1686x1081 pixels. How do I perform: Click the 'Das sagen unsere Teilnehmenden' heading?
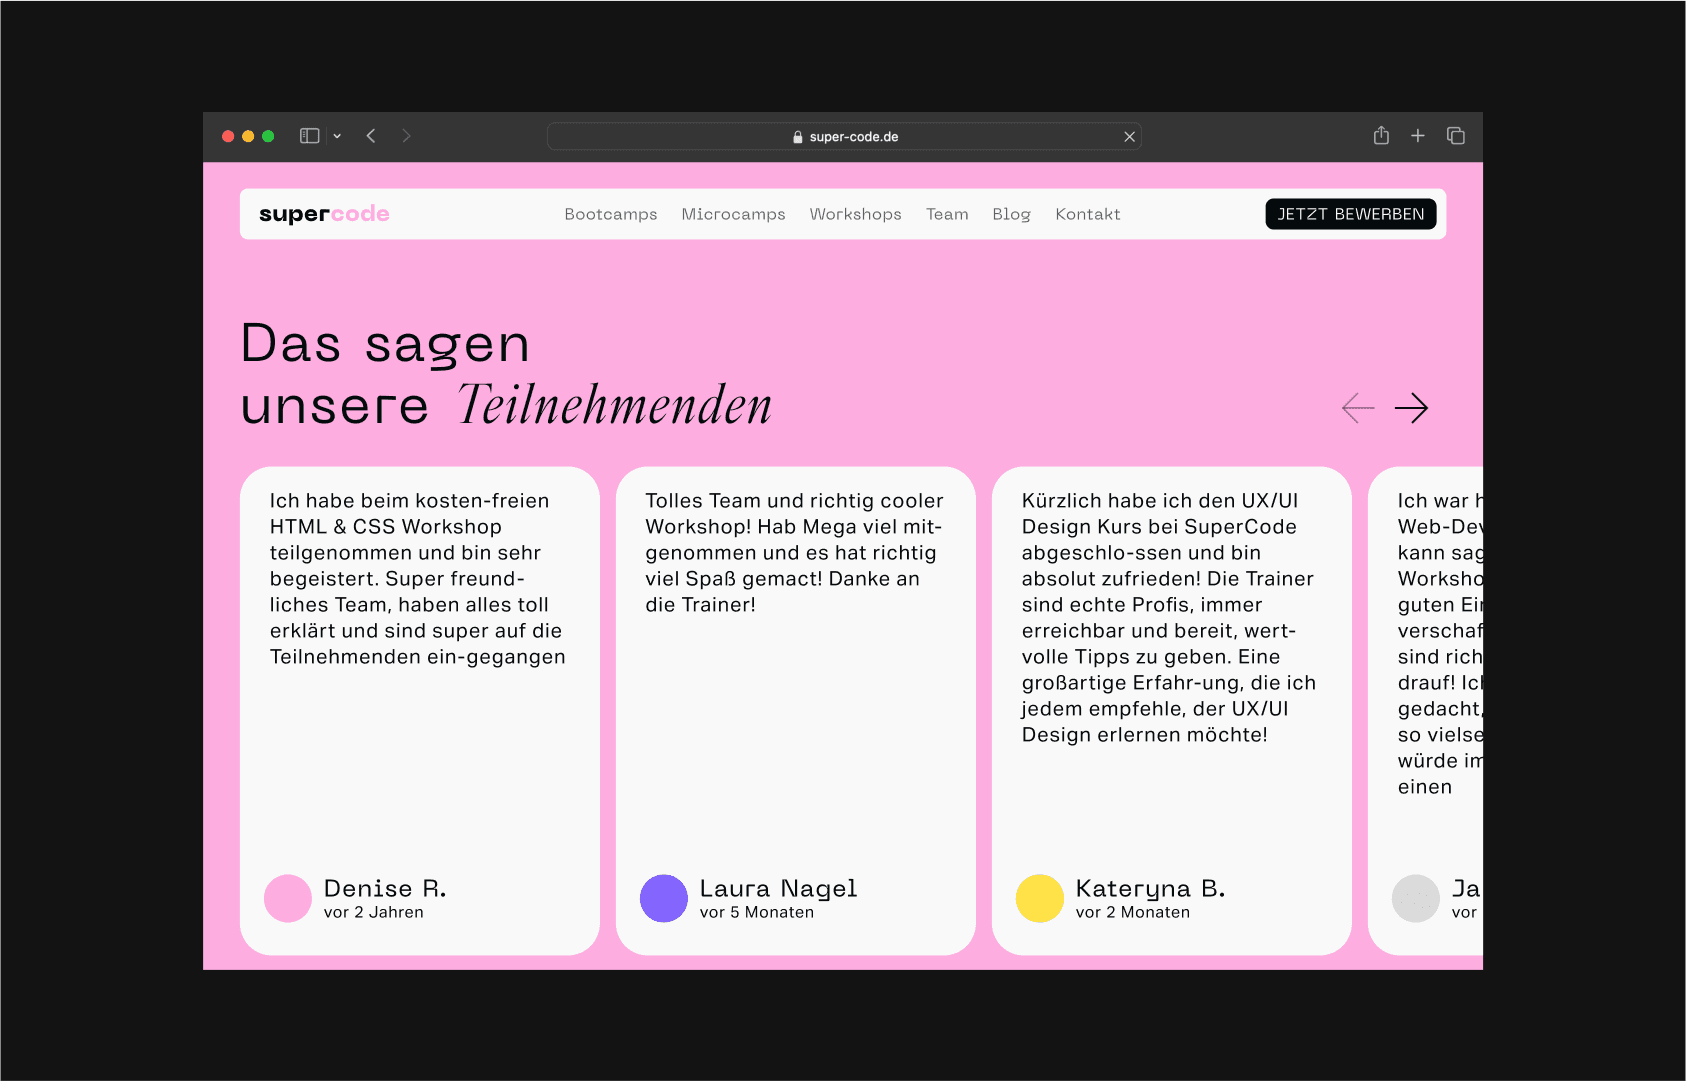pyautogui.click(x=506, y=374)
